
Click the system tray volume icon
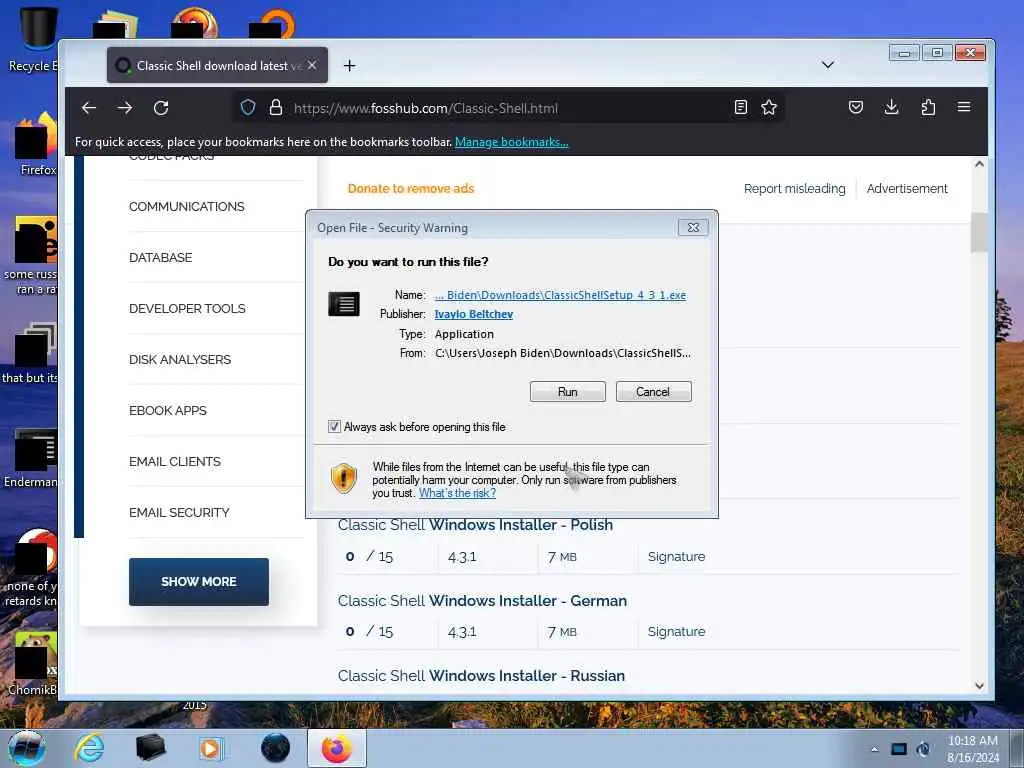click(x=923, y=749)
